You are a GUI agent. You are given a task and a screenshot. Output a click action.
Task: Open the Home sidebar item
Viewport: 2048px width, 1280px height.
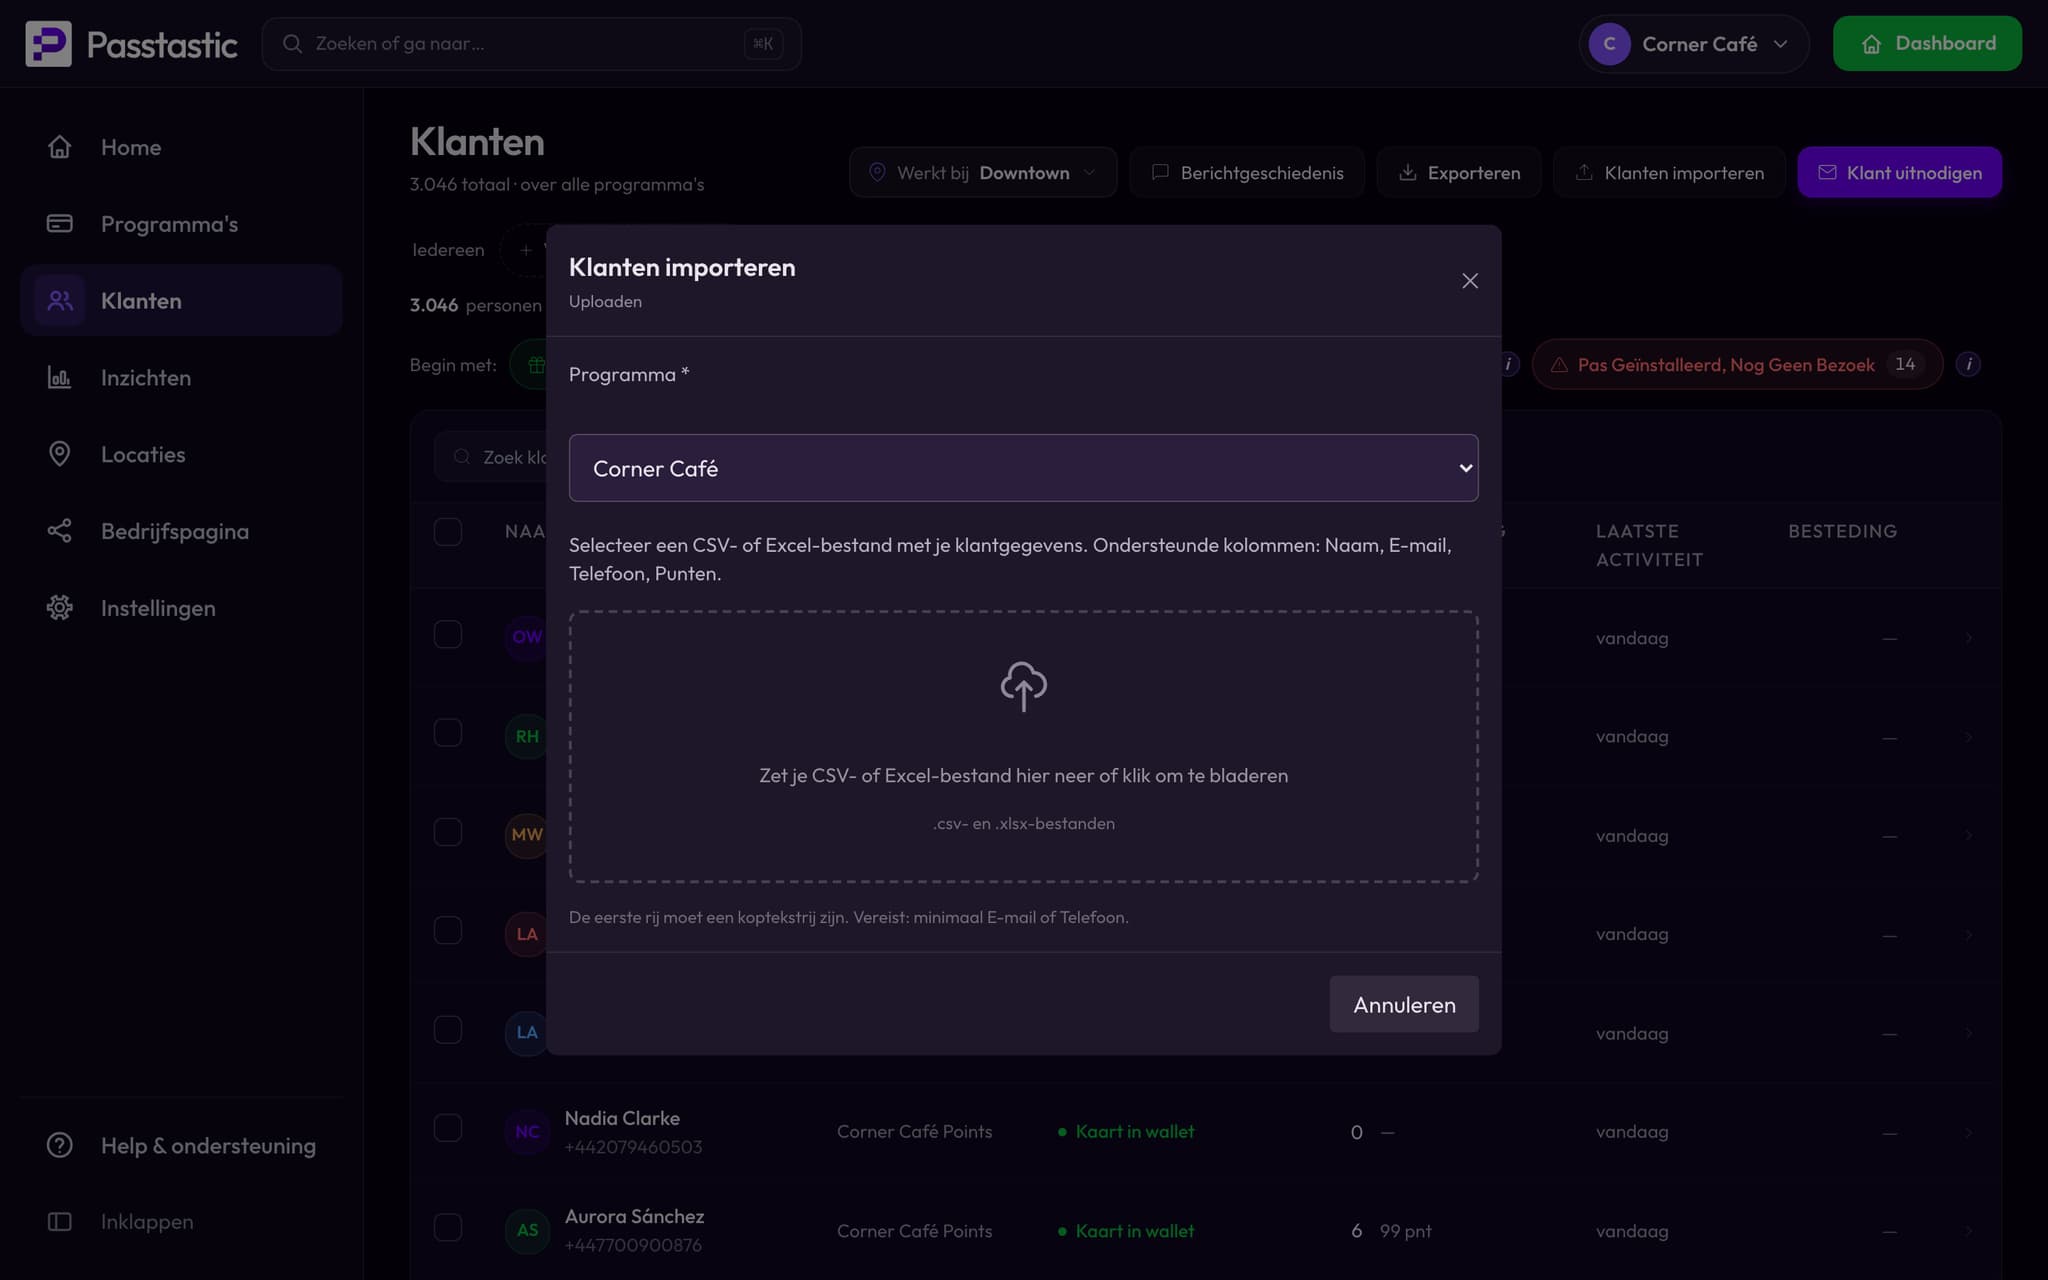click(181, 147)
